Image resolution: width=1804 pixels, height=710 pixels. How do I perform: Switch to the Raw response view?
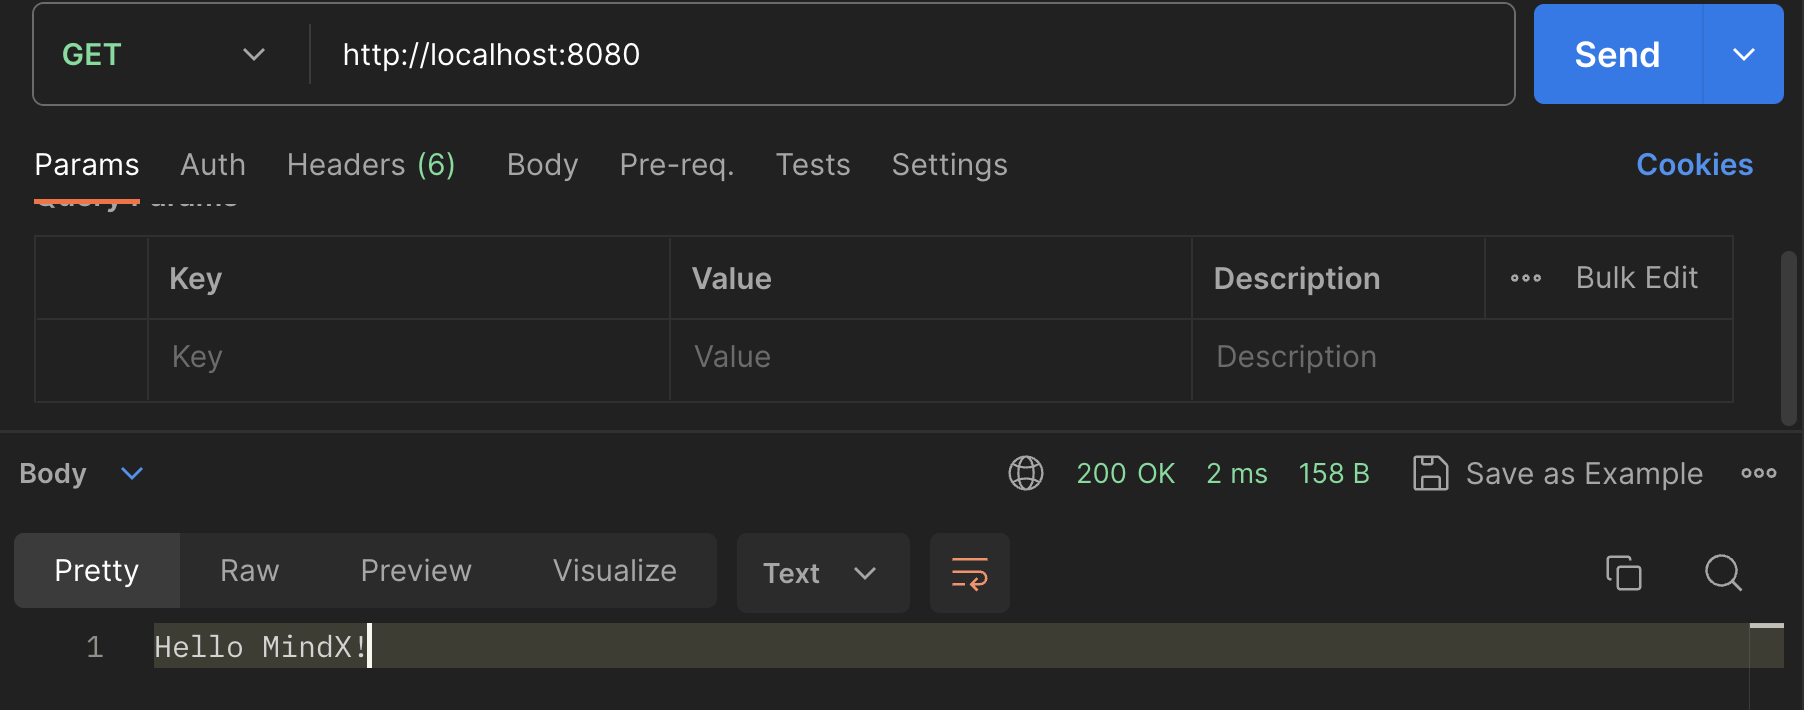[249, 571]
